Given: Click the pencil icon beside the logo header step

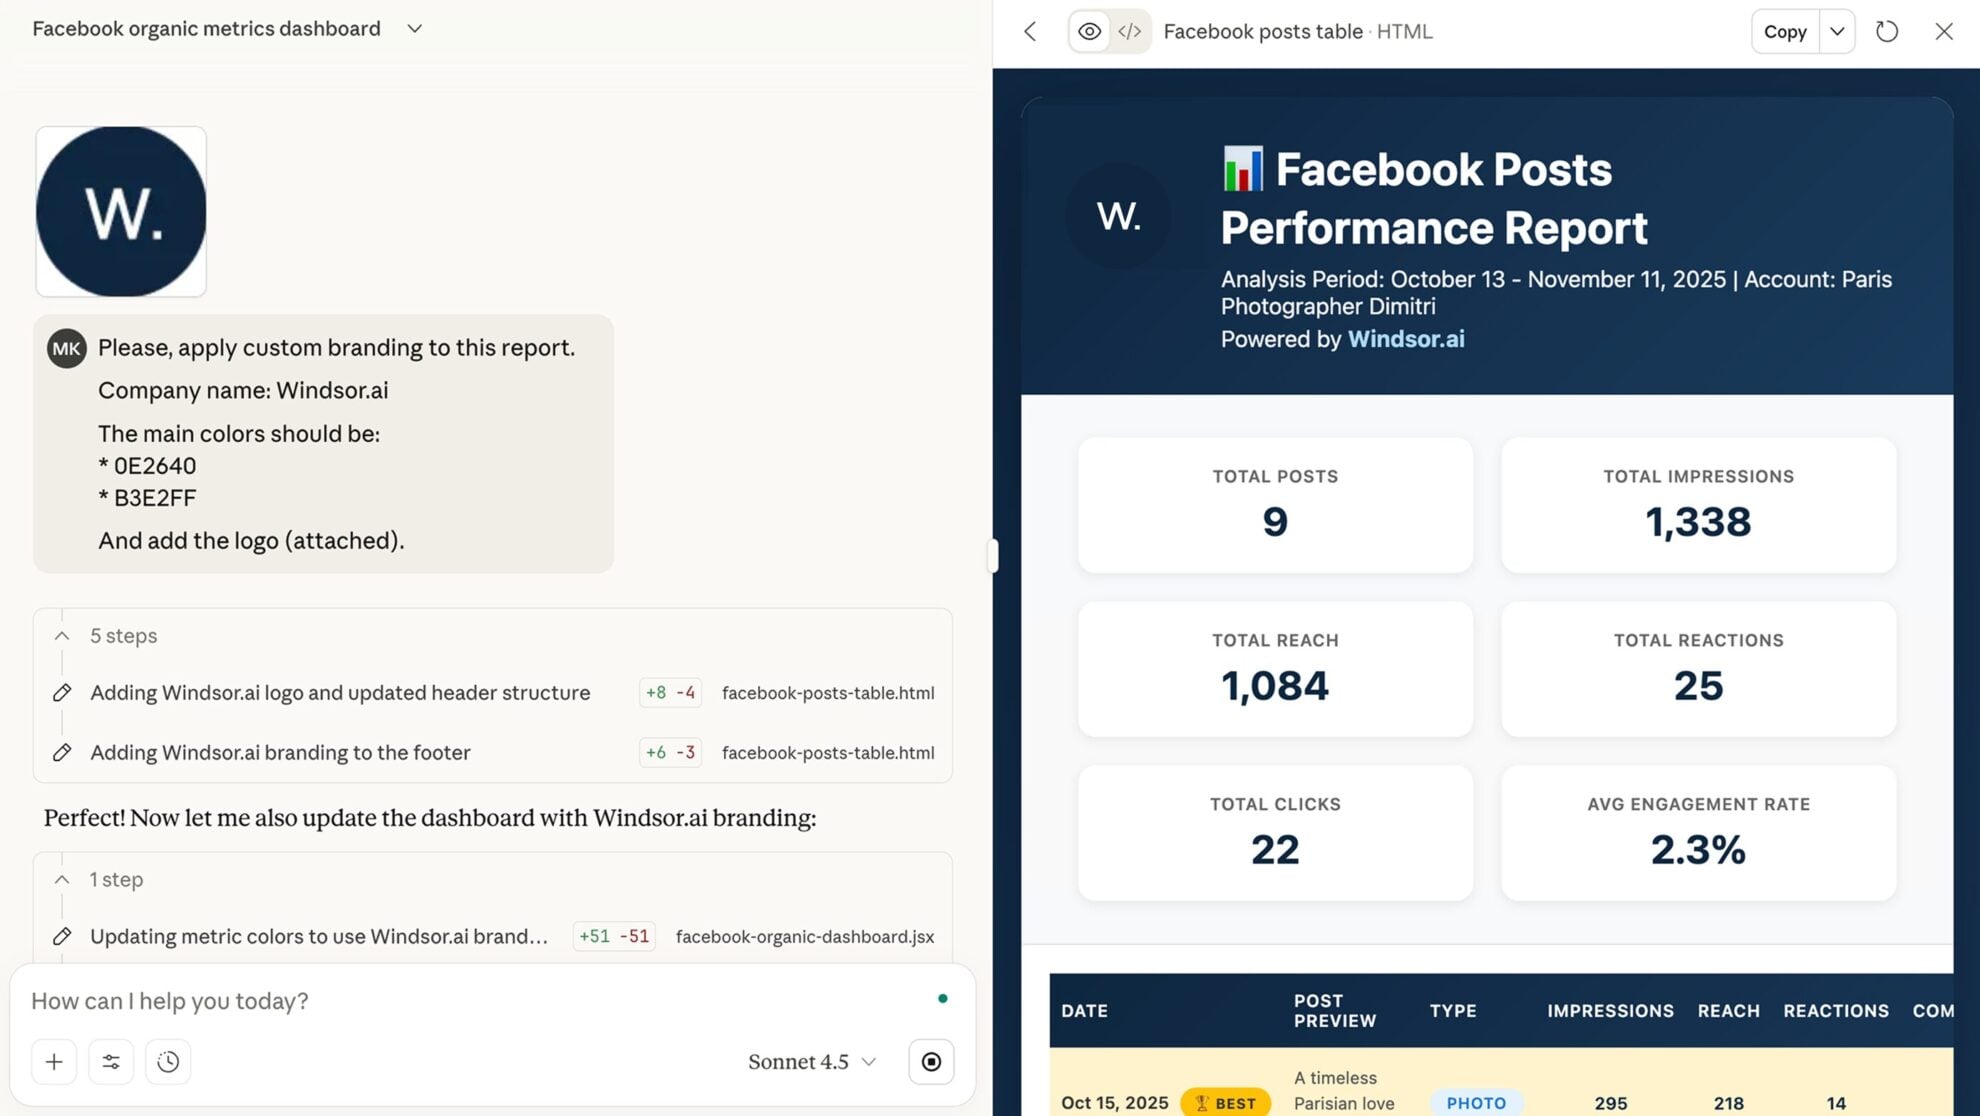Looking at the screenshot, I should coord(62,693).
